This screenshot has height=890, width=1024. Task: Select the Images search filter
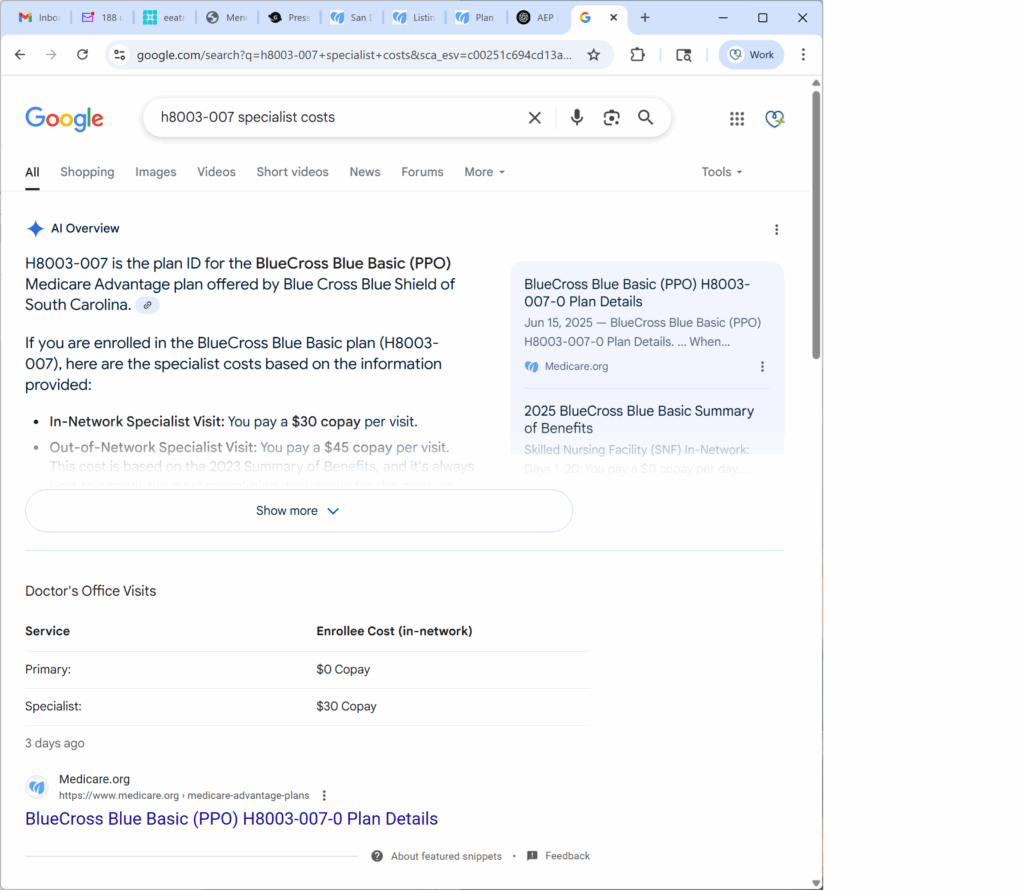(x=155, y=172)
